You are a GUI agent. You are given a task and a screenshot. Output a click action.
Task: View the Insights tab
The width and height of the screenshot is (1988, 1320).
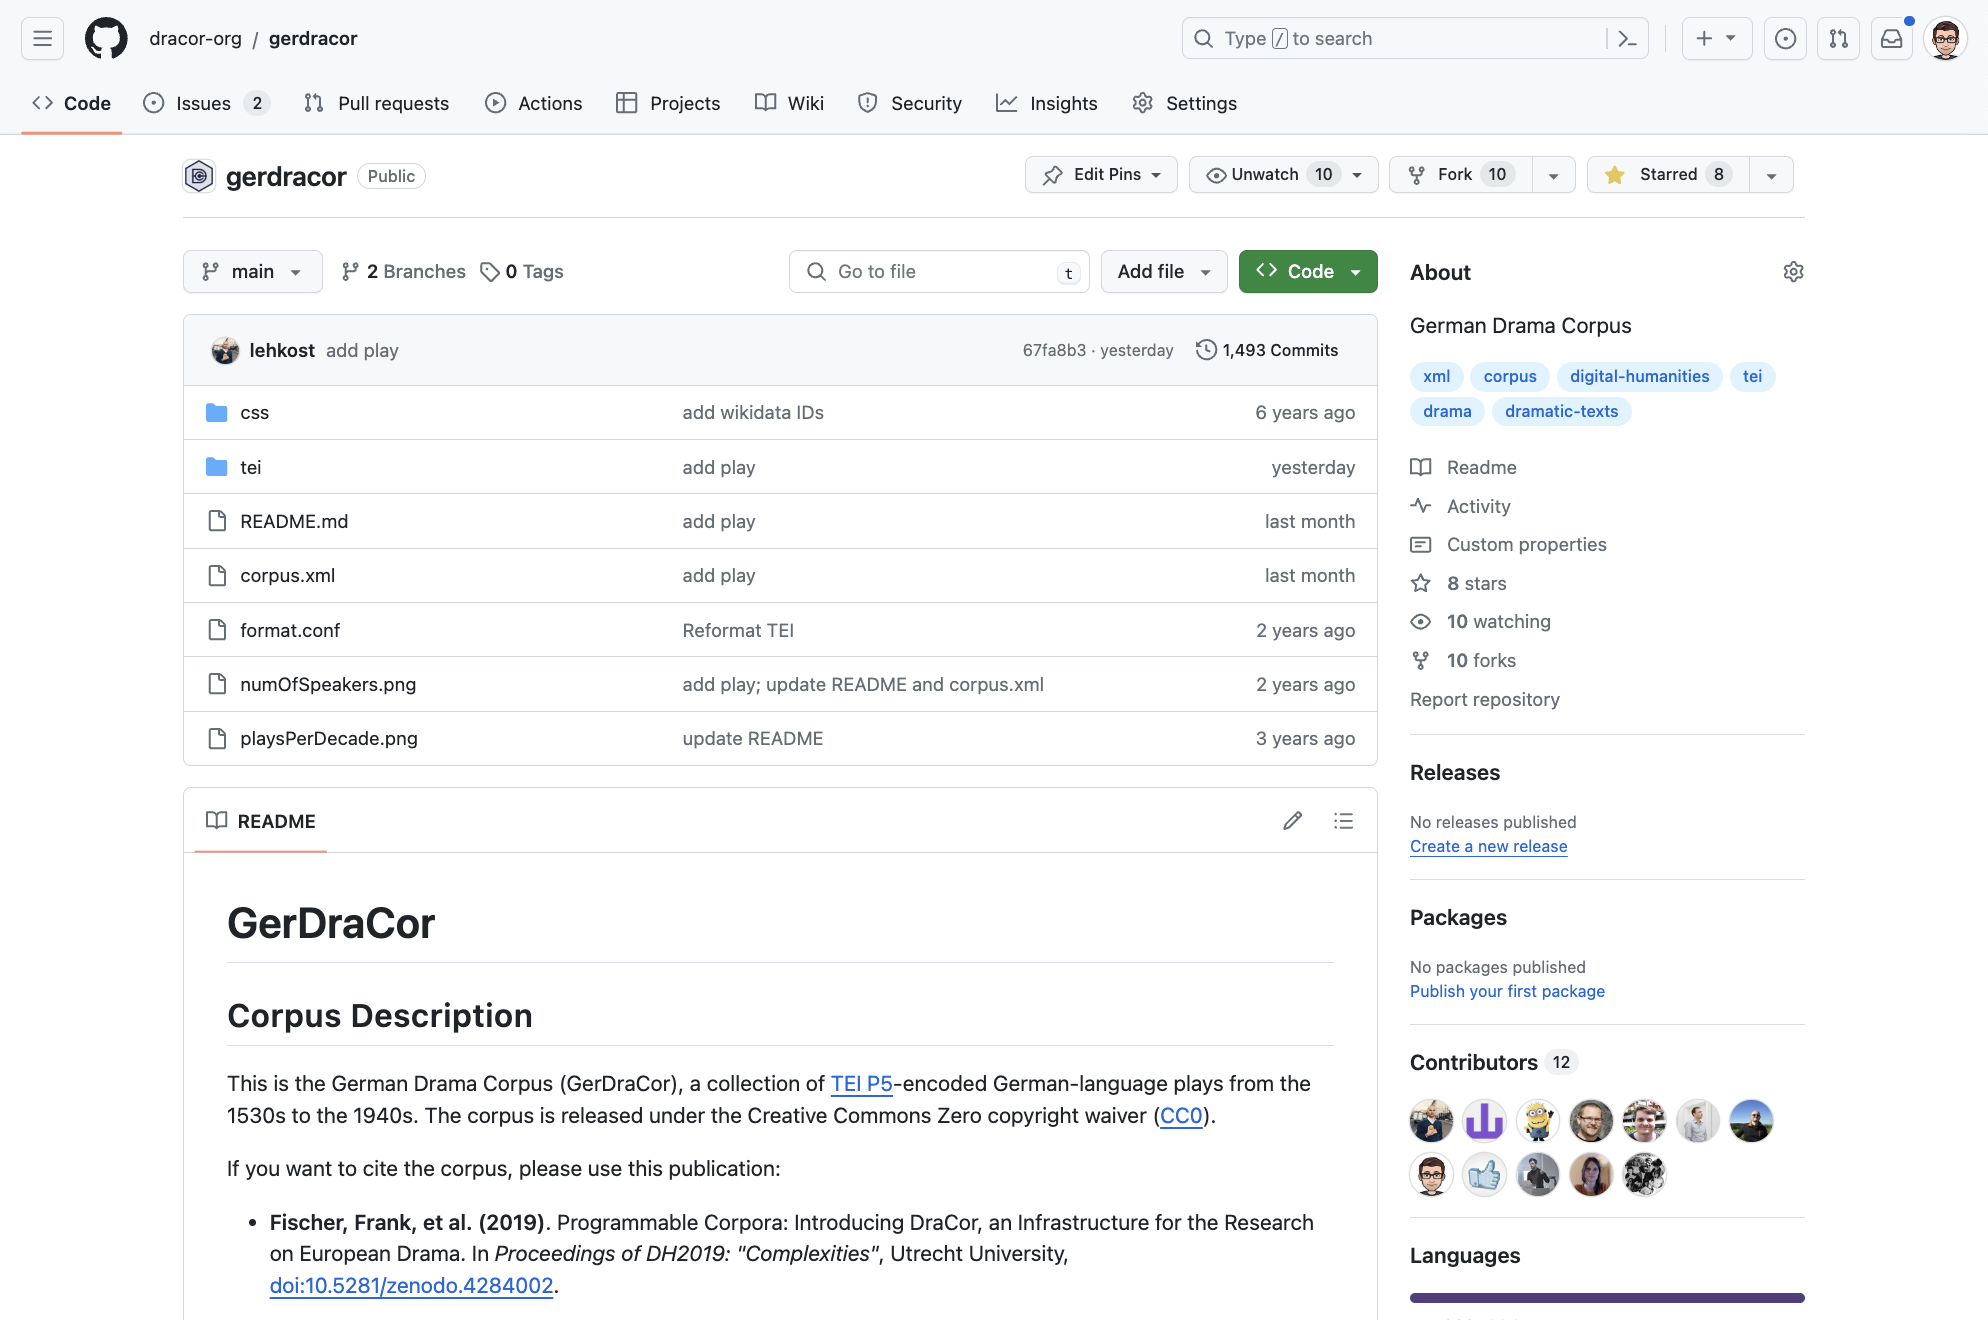[1046, 103]
